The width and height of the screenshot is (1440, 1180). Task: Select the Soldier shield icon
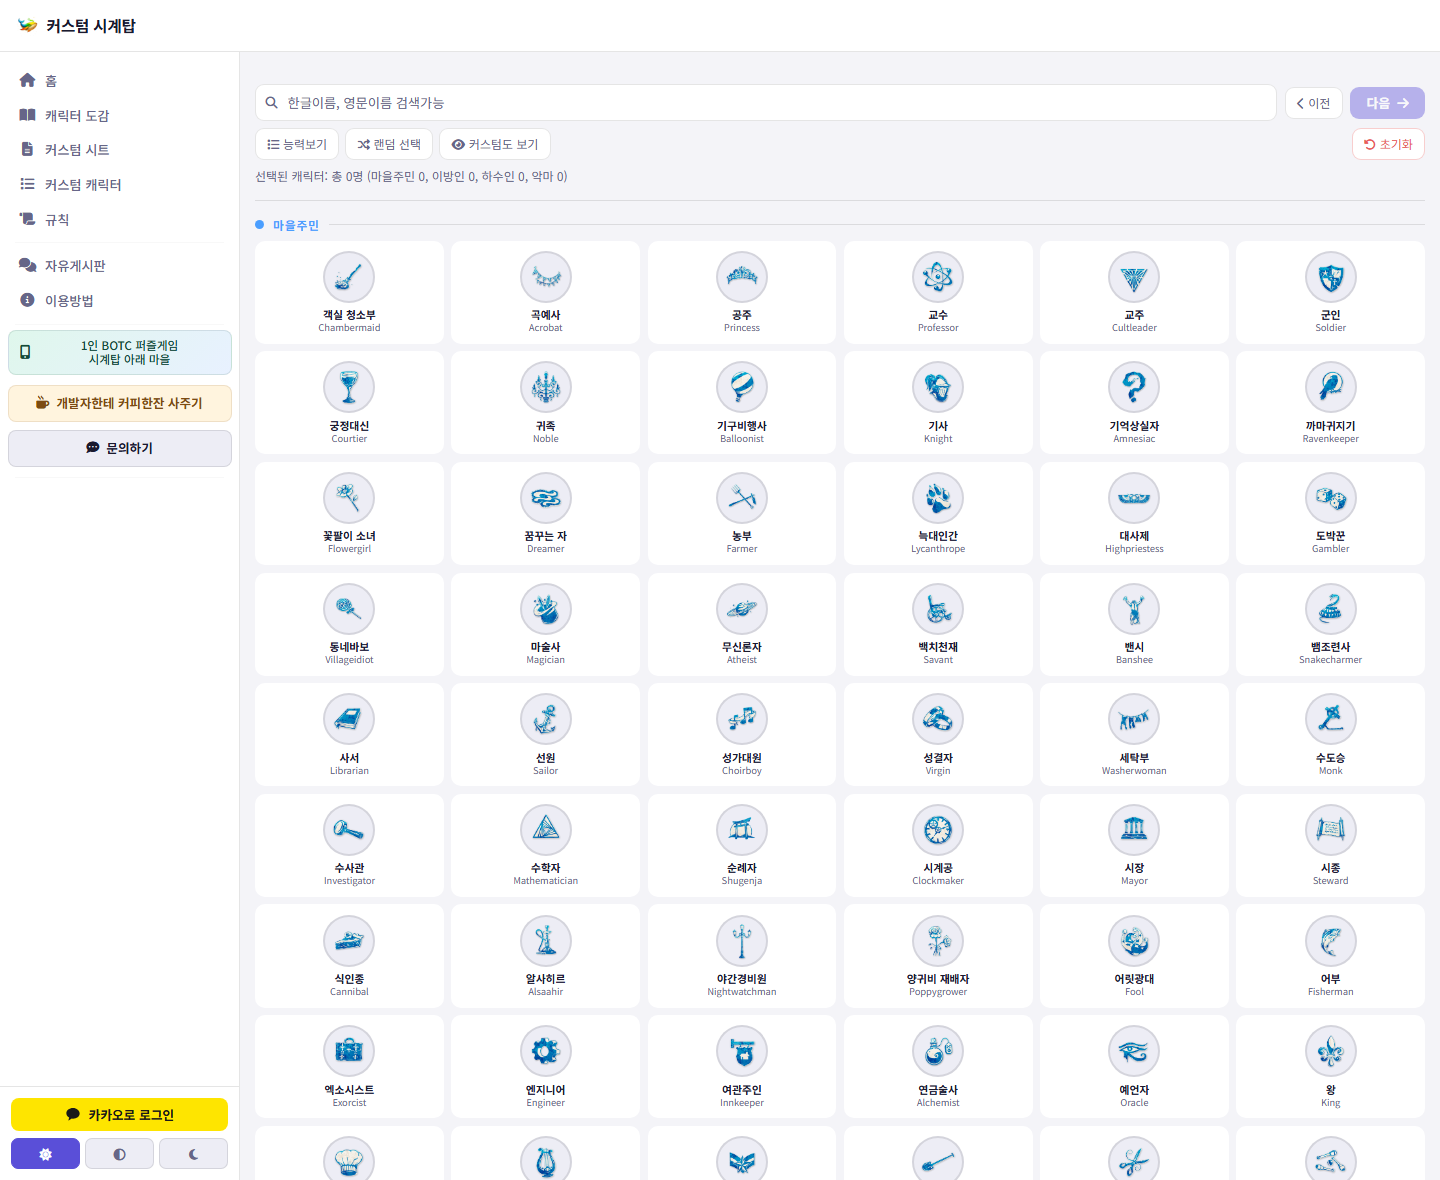tap(1331, 277)
